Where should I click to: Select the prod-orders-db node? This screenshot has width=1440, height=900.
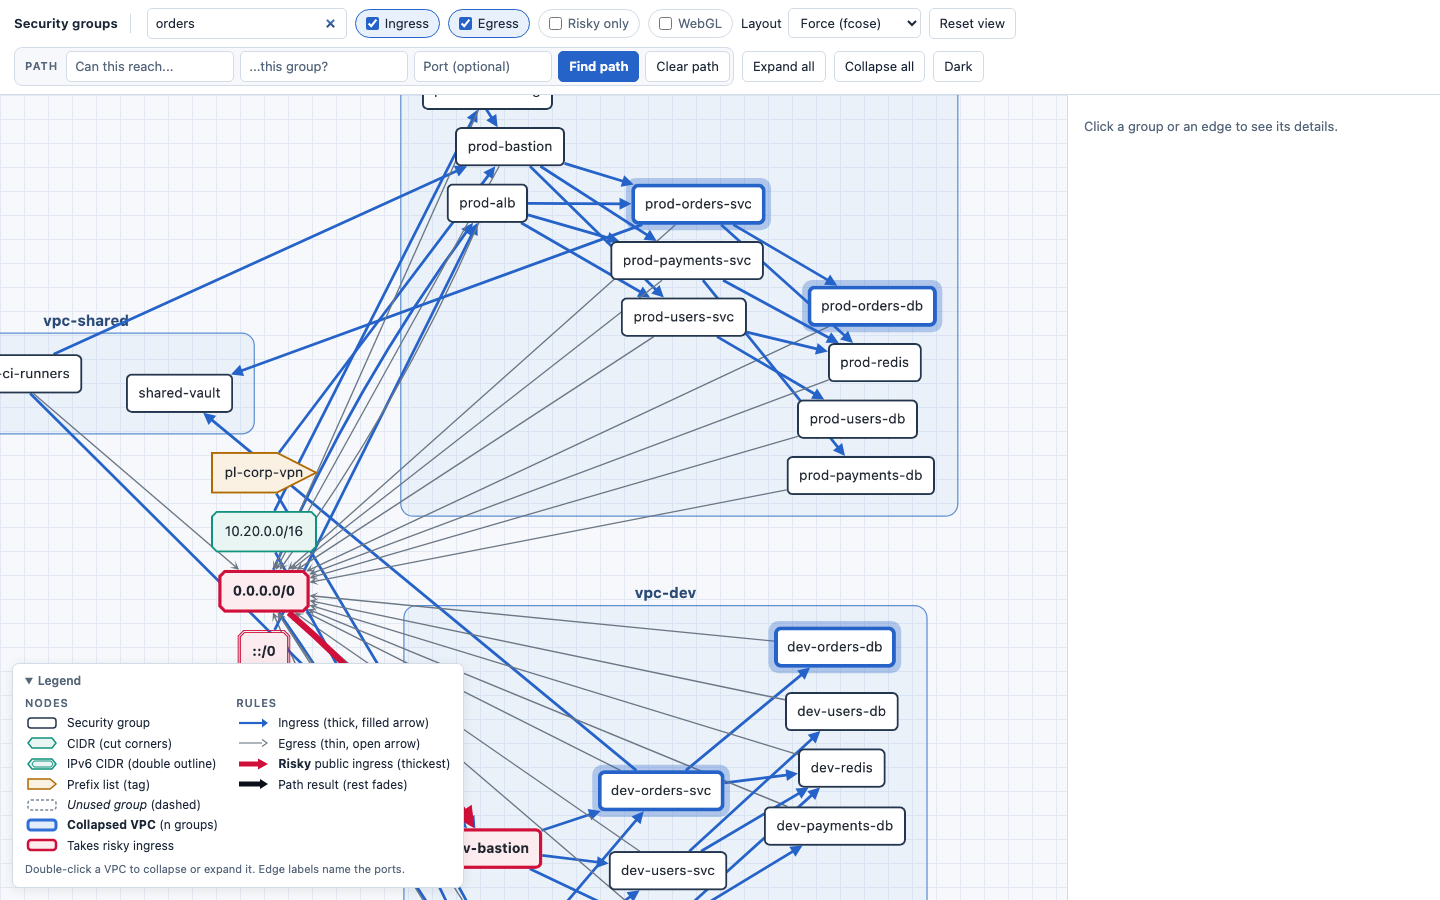pos(872,306)
